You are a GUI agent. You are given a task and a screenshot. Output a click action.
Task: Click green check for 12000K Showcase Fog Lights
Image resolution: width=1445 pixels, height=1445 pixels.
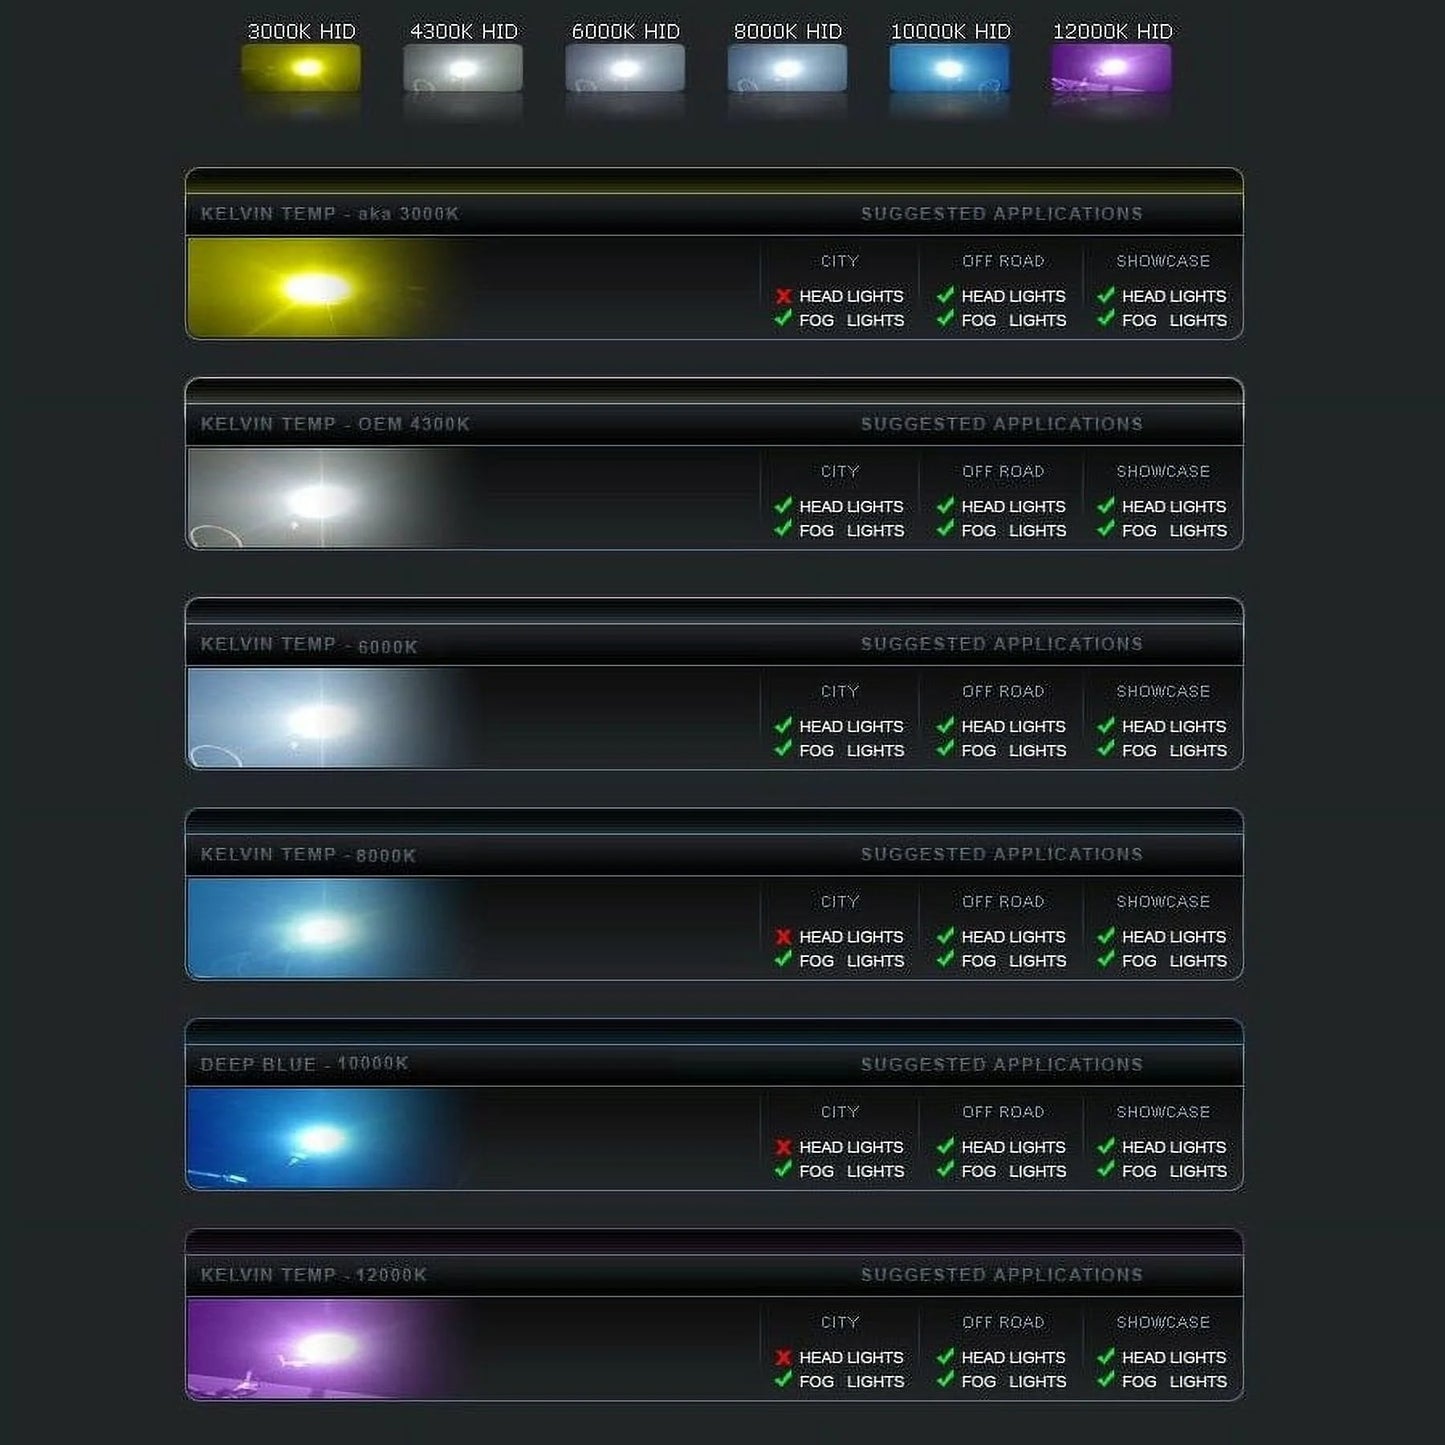click(x=1105, y=1380)
